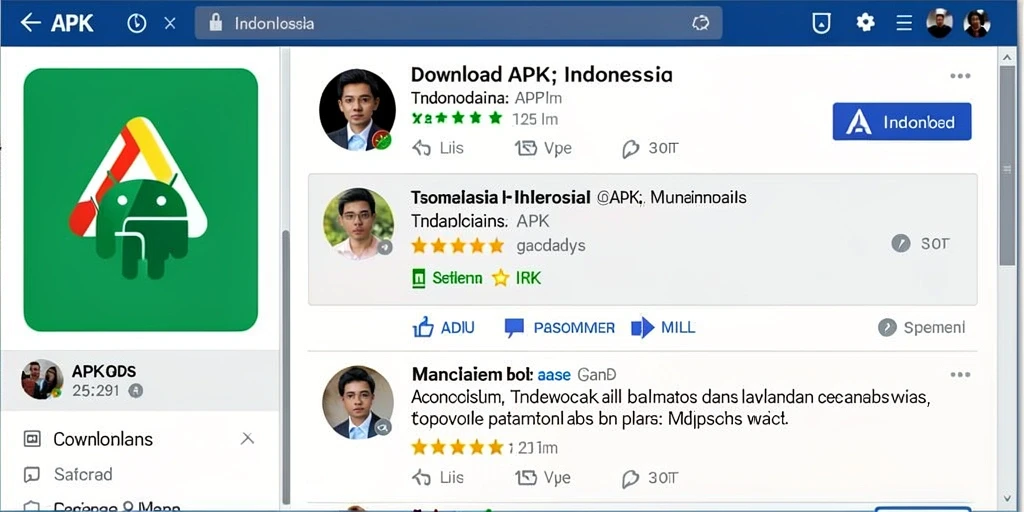The height and width of the screenshot is (512, 1024).
Task: Click the main page vertical scrollbar thumb
Action: pos(1007,165)
